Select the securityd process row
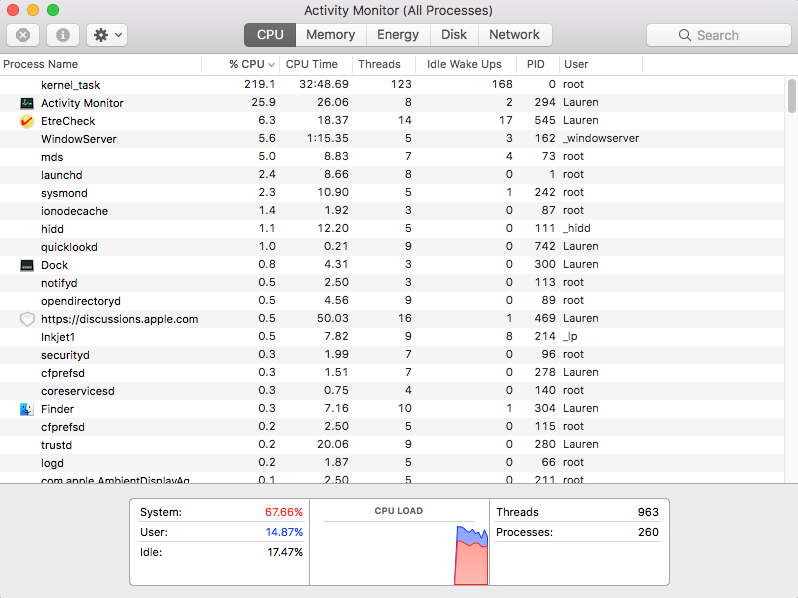The height and width of the screenshot is (598, 798). [x=392, y=355]
